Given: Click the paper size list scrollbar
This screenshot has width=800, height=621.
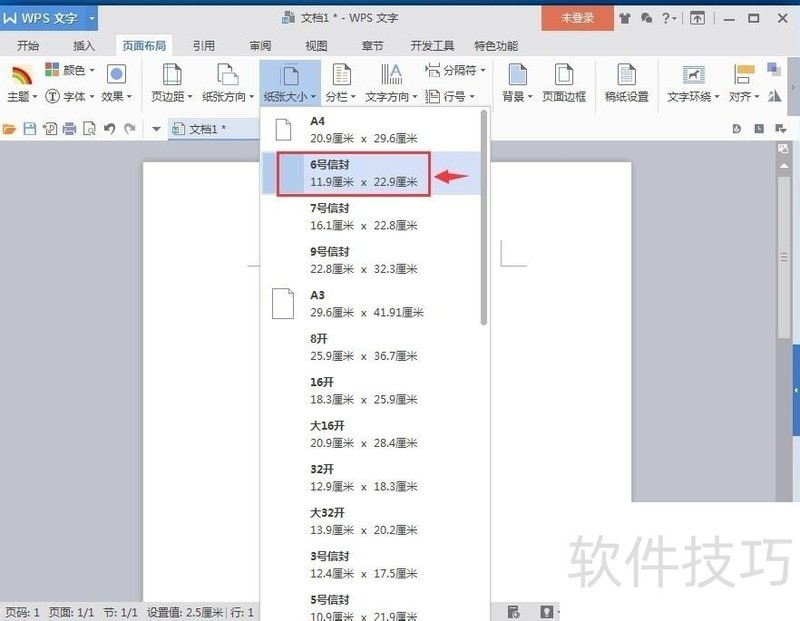Looking at the screenshot, I should (x=484, y=217).
